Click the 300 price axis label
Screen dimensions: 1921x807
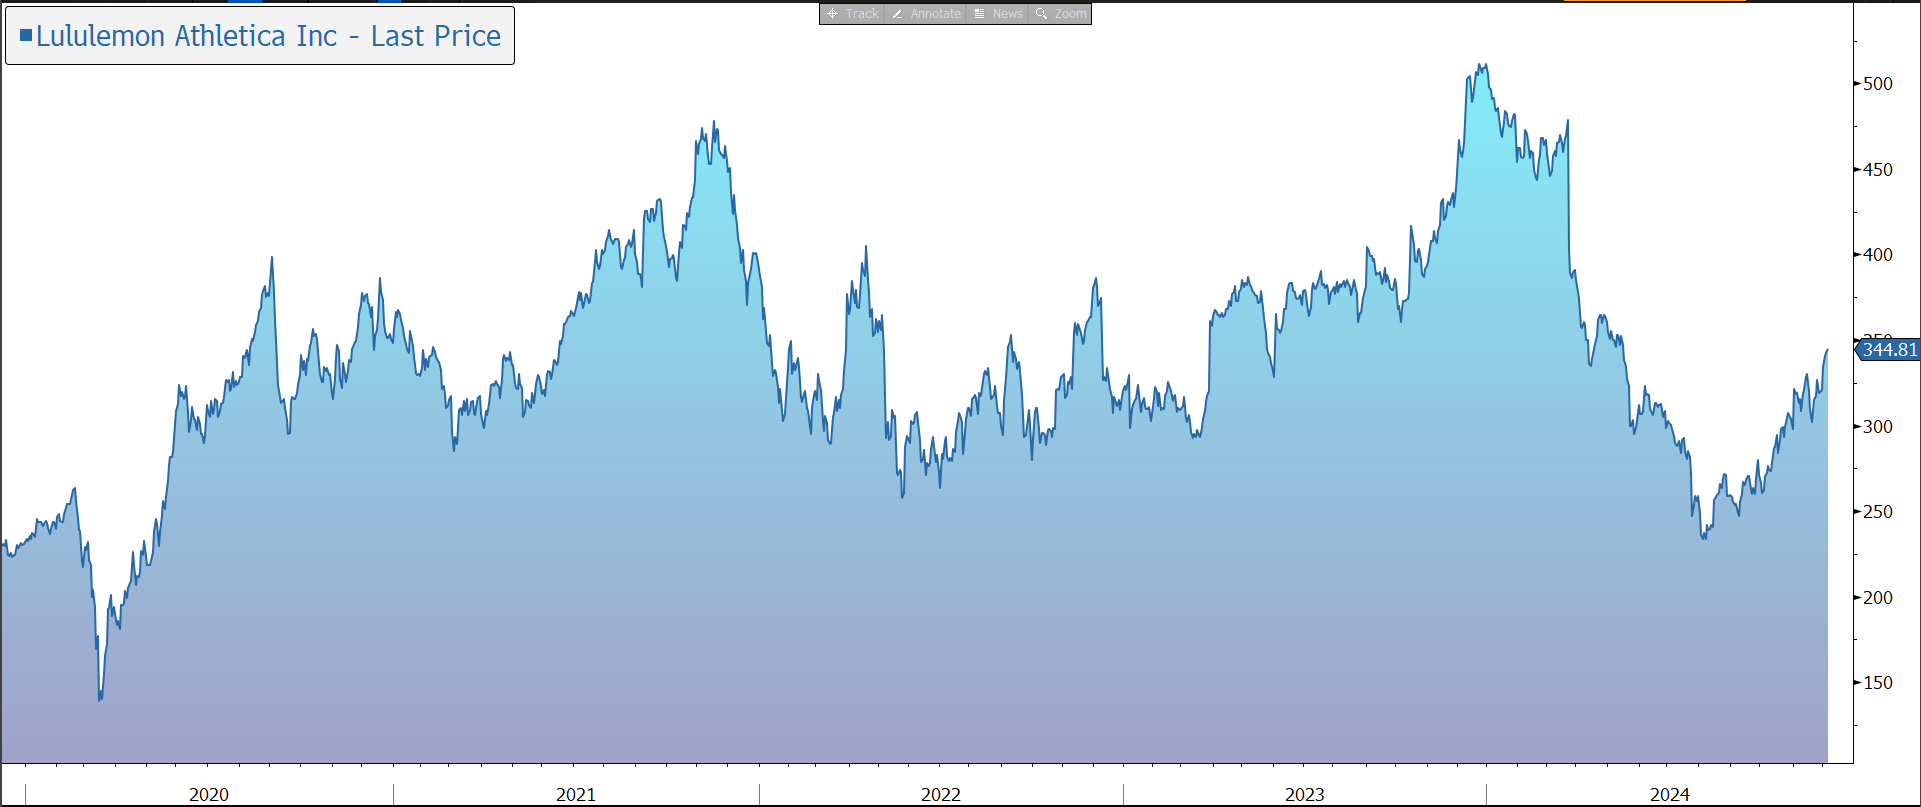(x=1877, y=427)
